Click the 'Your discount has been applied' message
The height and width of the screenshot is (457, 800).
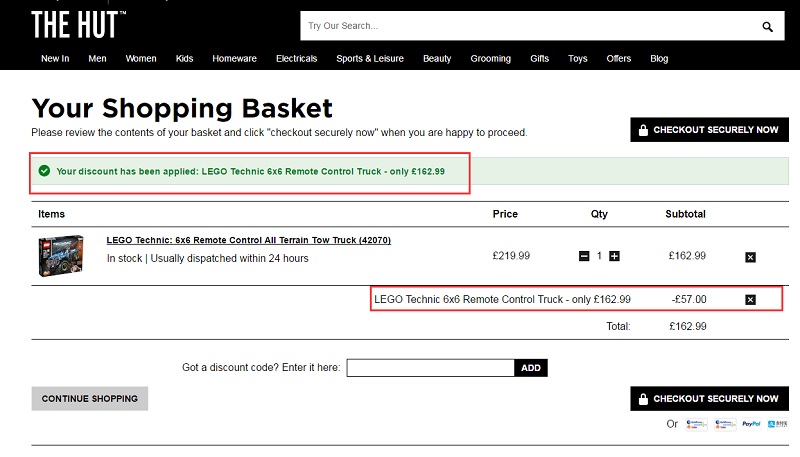pos(251,171)
